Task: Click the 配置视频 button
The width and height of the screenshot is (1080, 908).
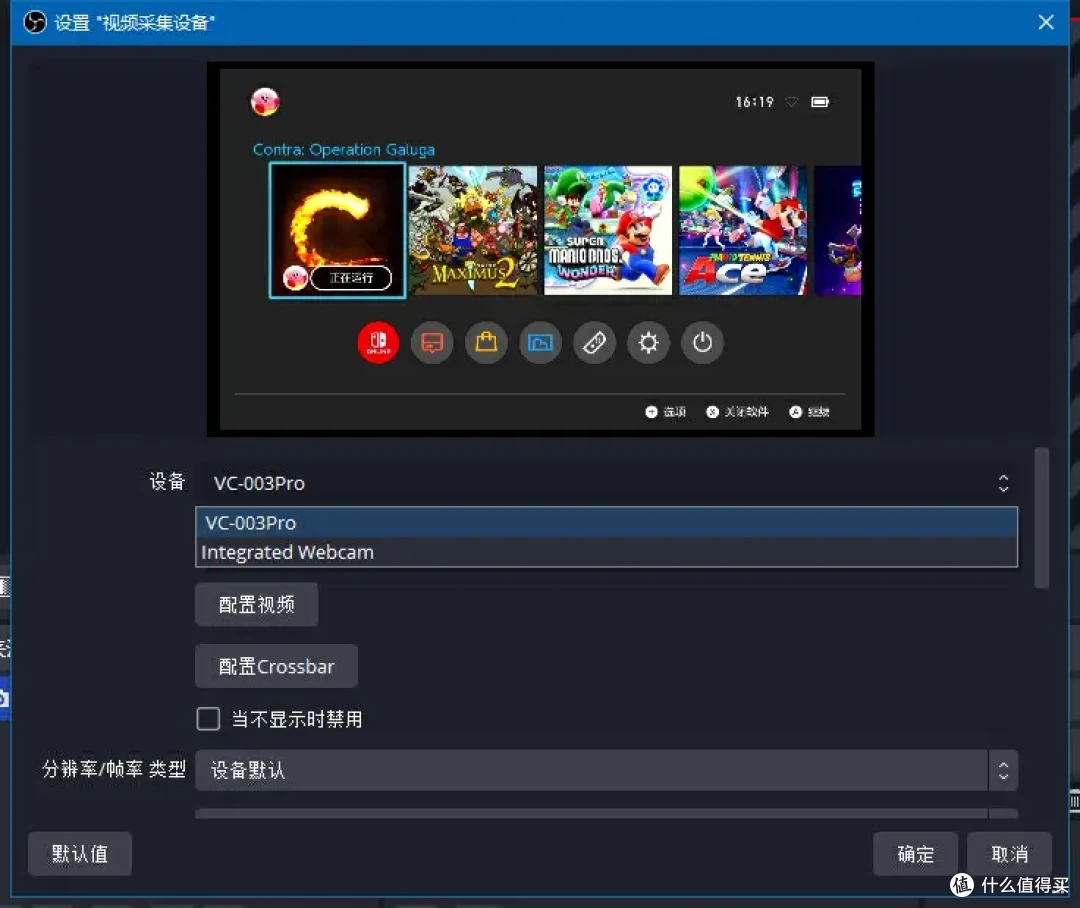Action: point(257,604)
